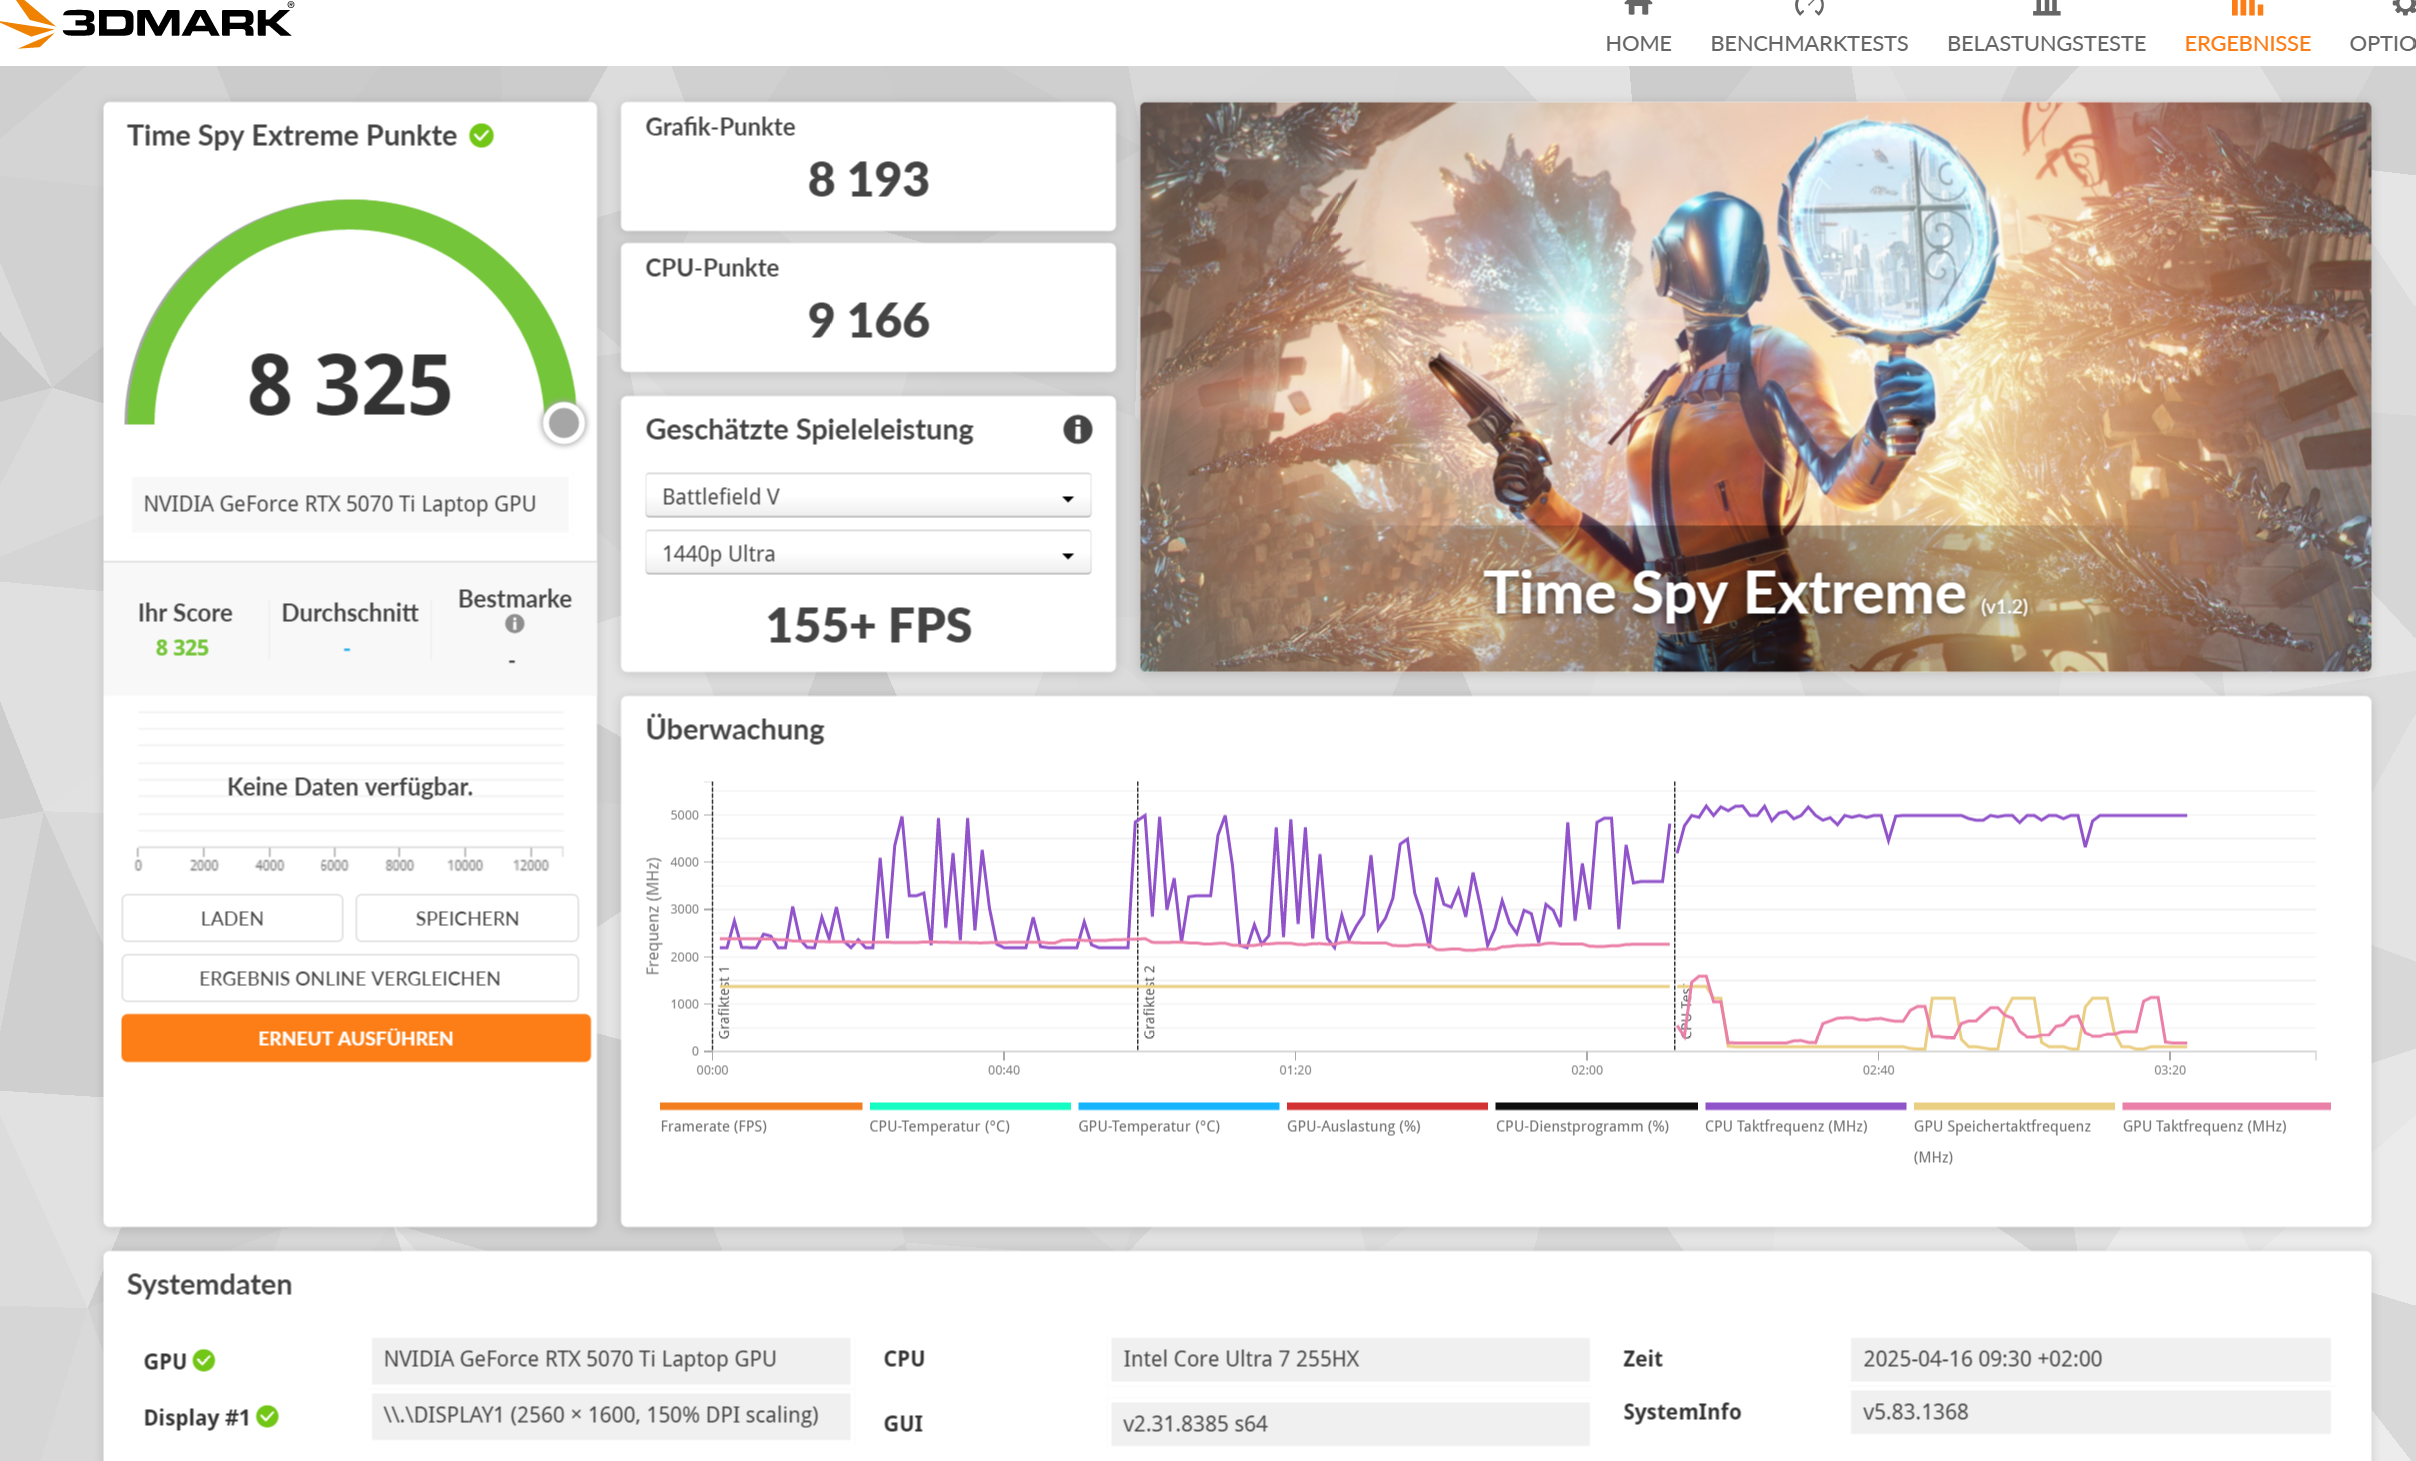
Task: Switch to the BELASTUNGSTESTE tab
Action: (x=2046, y=43)
